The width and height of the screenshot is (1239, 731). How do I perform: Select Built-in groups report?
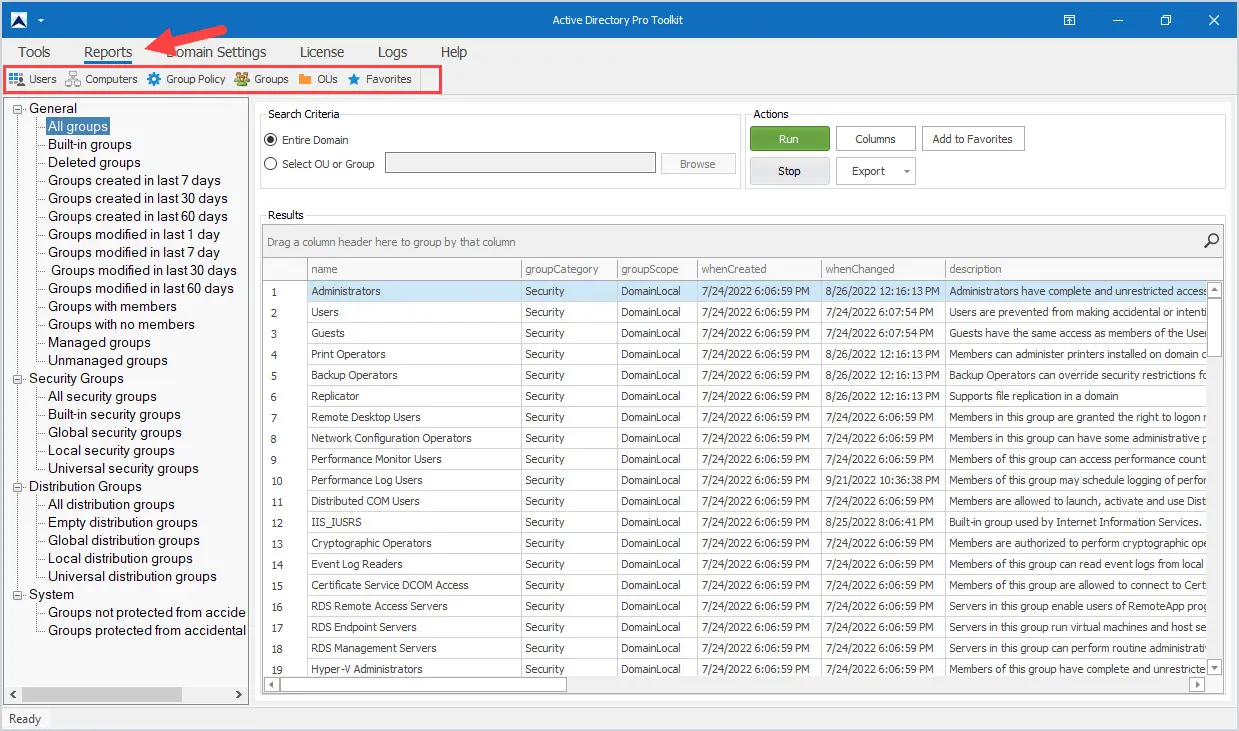pos(90,145)
